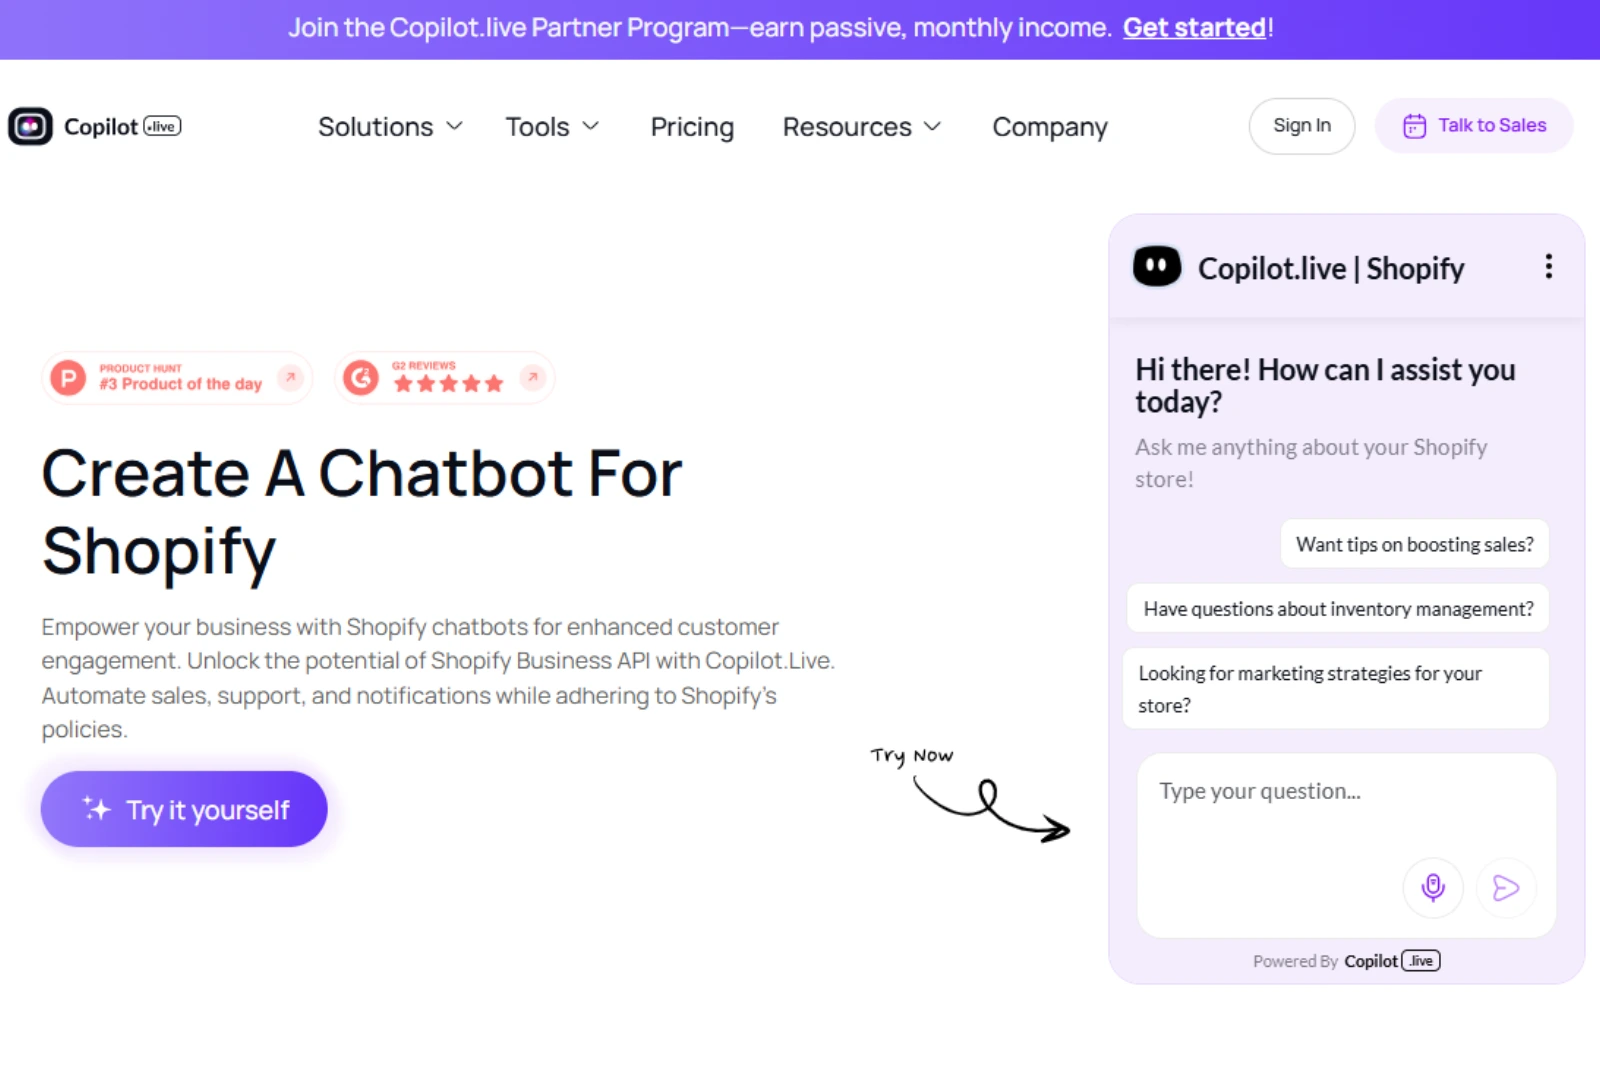
Task: Click the Copilot logo in the top navigation
Action: [95, 126]
